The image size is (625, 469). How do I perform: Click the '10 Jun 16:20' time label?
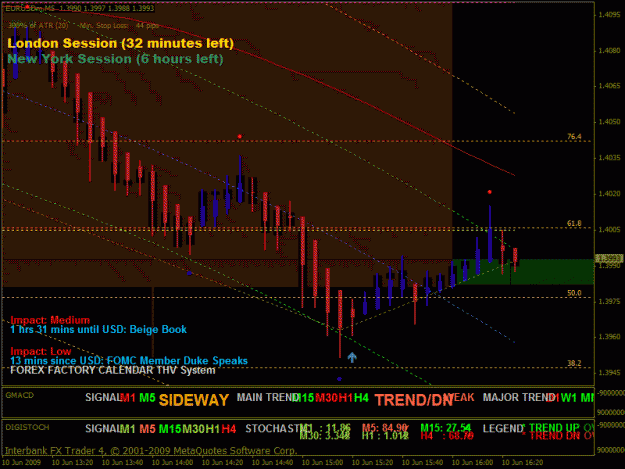pyautogui.click(x=523, y=462)
